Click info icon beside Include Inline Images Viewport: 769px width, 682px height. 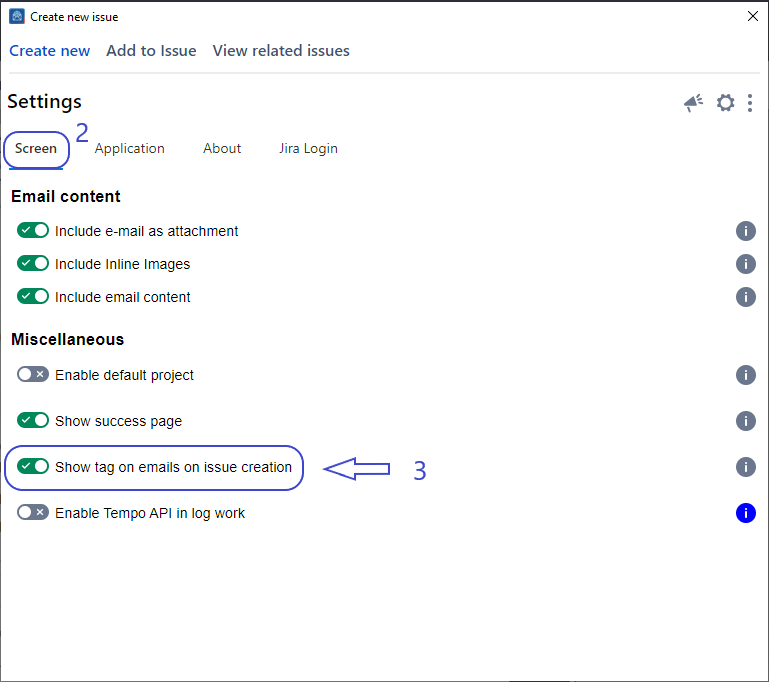(x=746, y=264)
